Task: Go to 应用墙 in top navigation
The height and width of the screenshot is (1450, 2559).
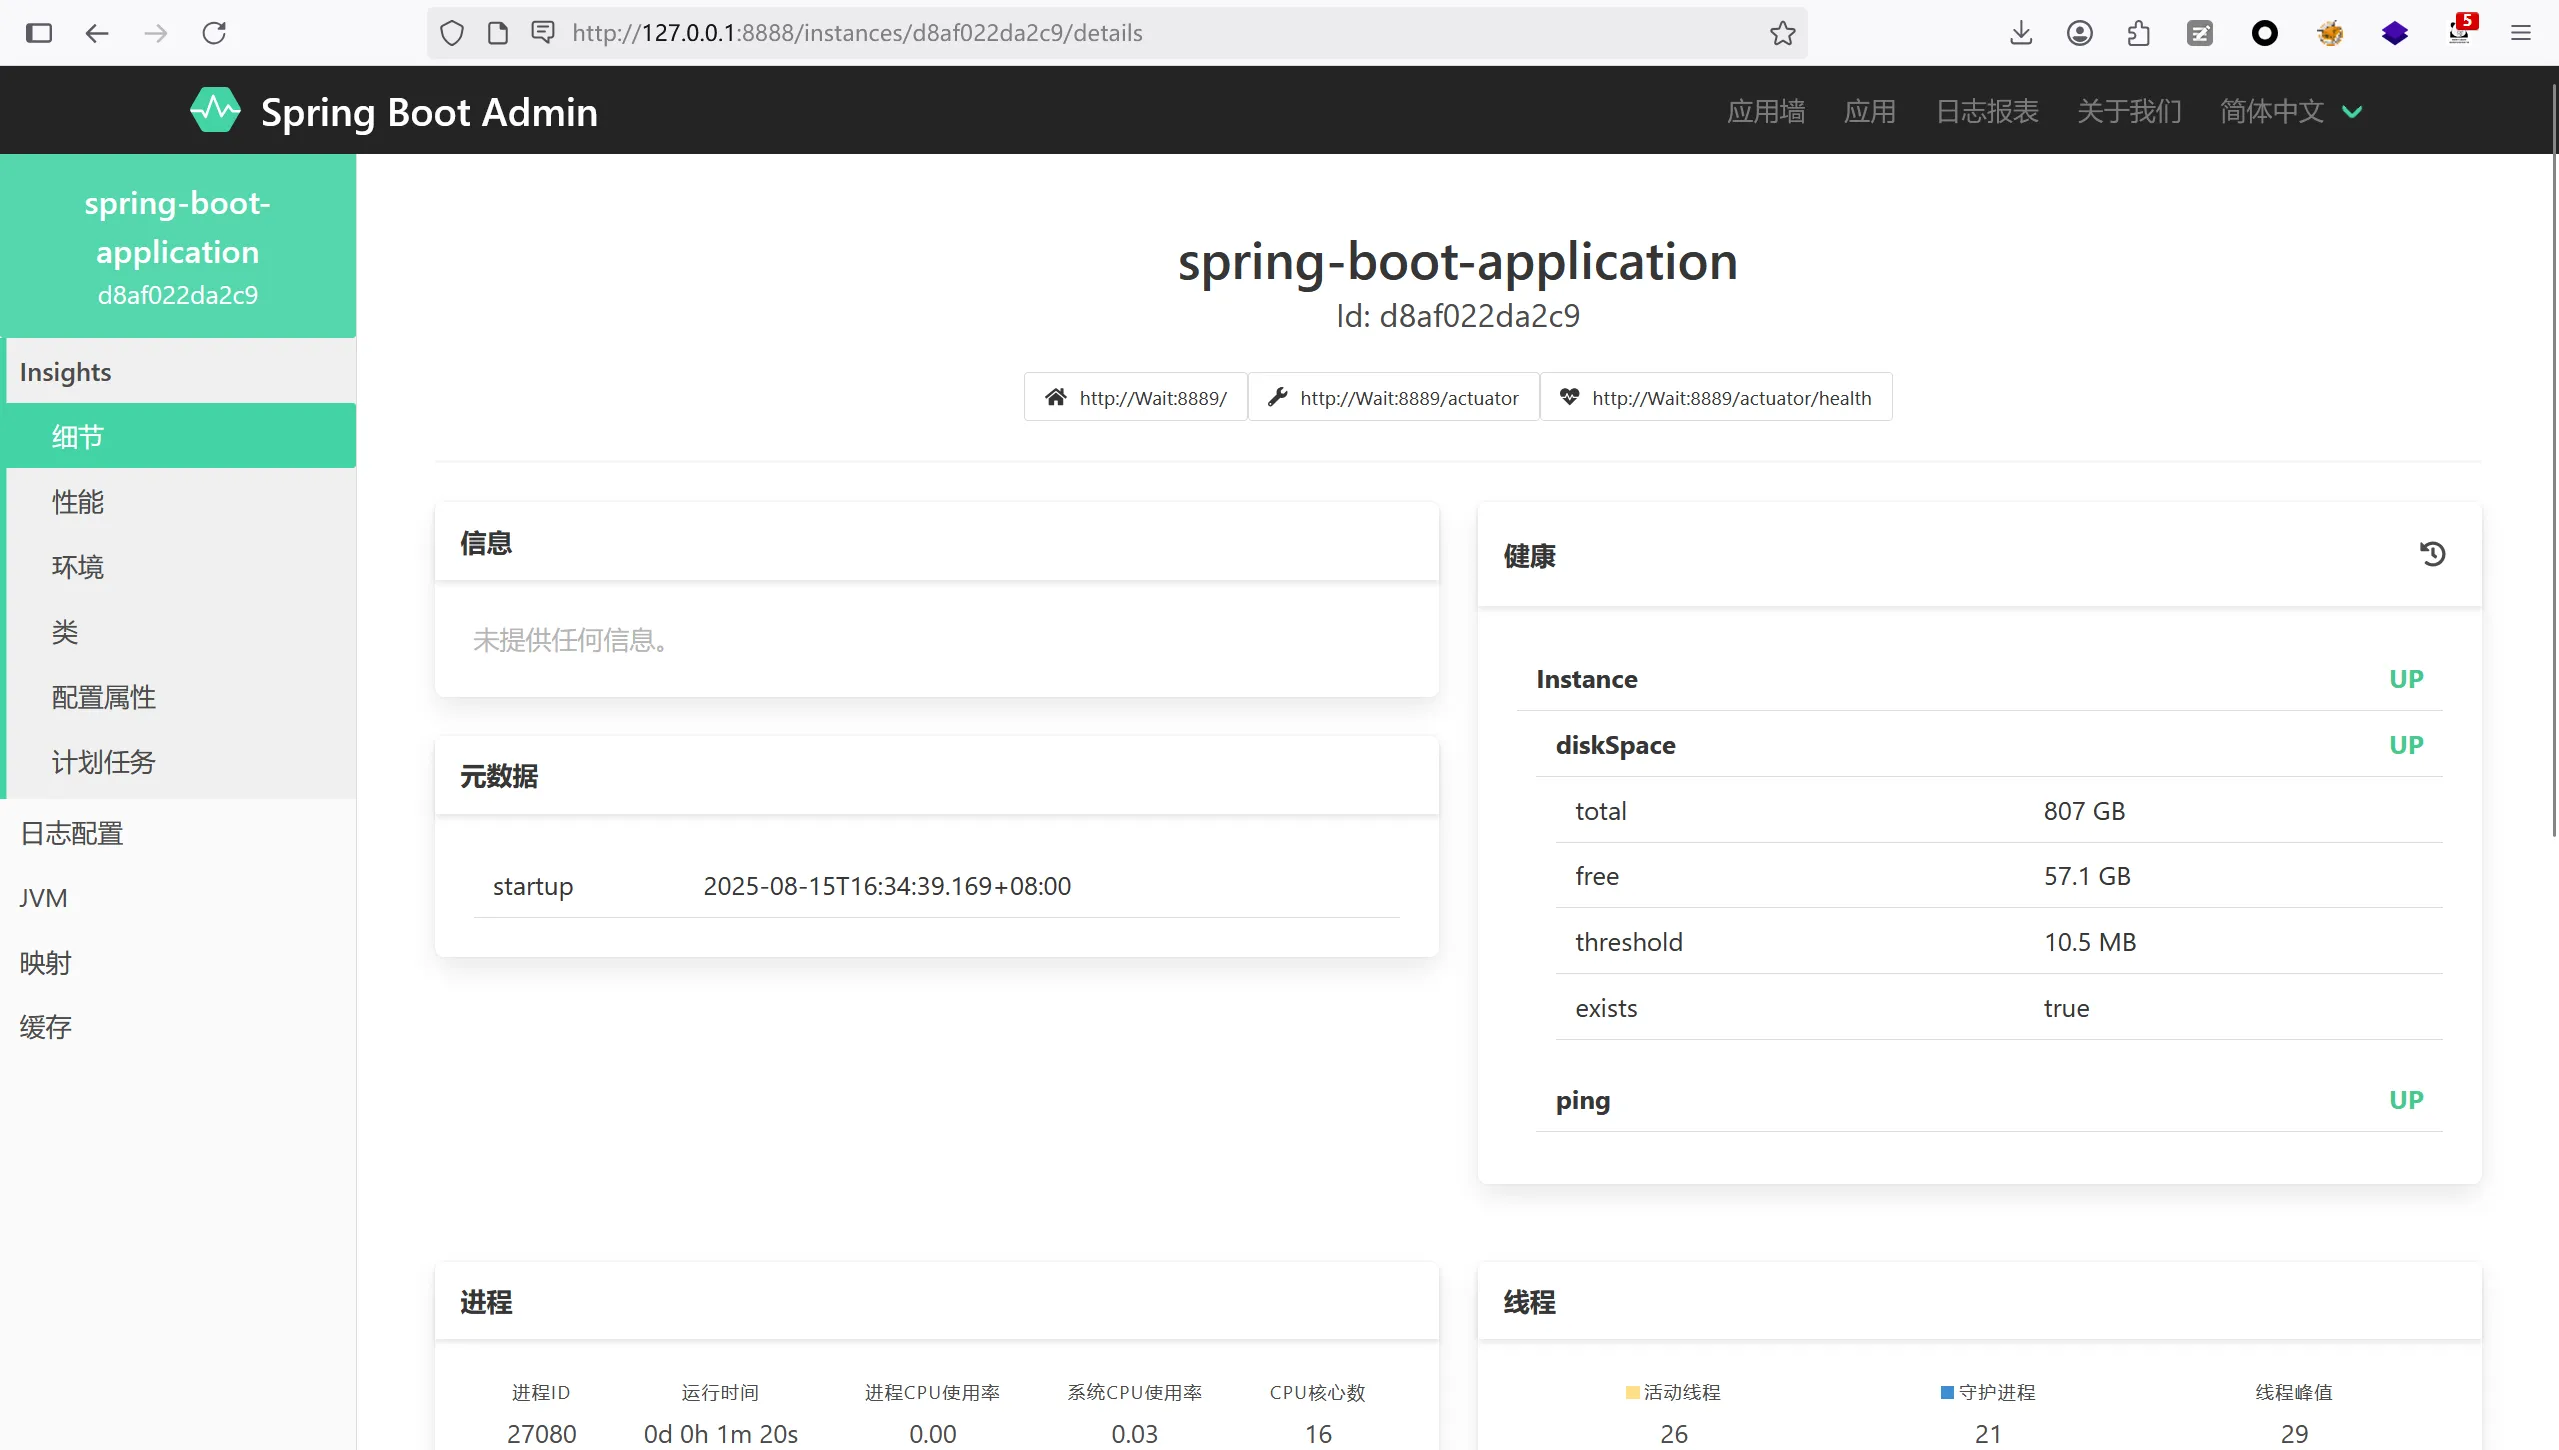Action: tap(1766, 111)
